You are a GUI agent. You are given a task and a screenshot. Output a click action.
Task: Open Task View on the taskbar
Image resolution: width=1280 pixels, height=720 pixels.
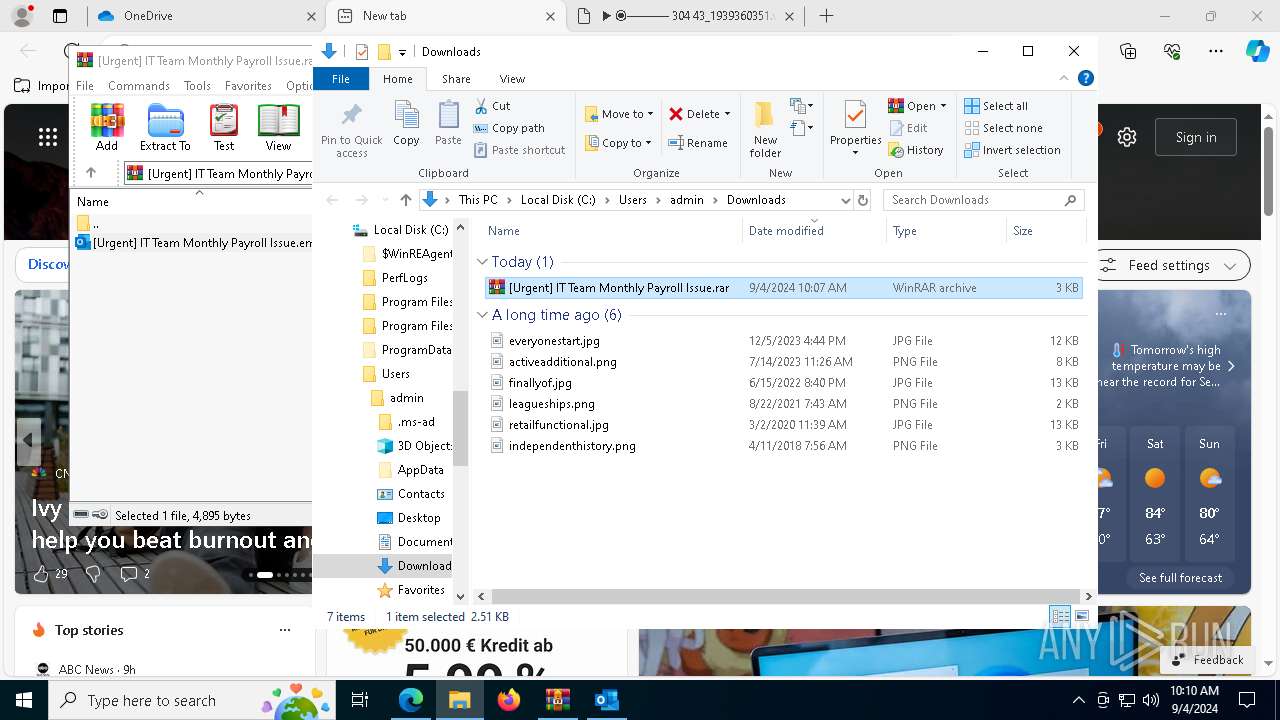(360, 700)
